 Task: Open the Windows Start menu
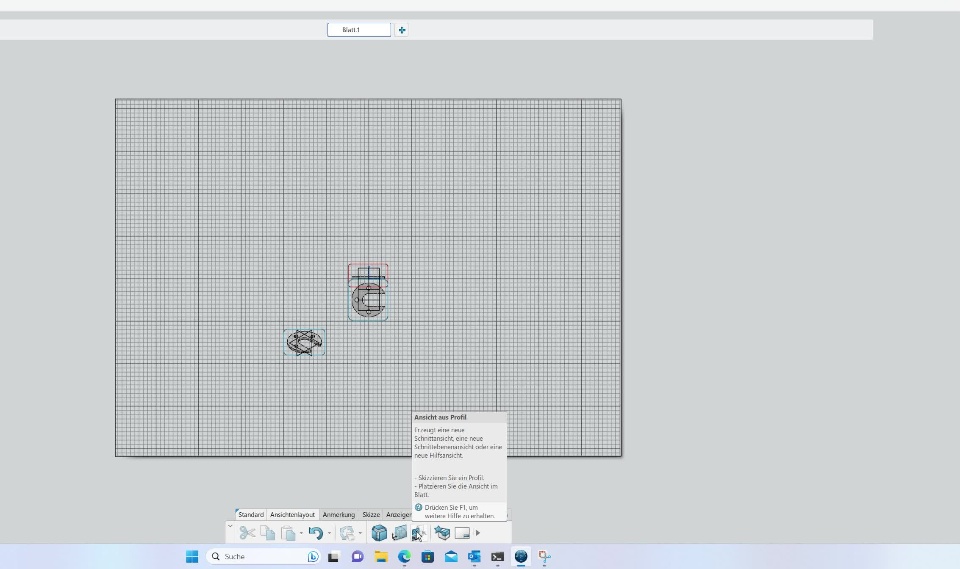(x=192, y=556)
